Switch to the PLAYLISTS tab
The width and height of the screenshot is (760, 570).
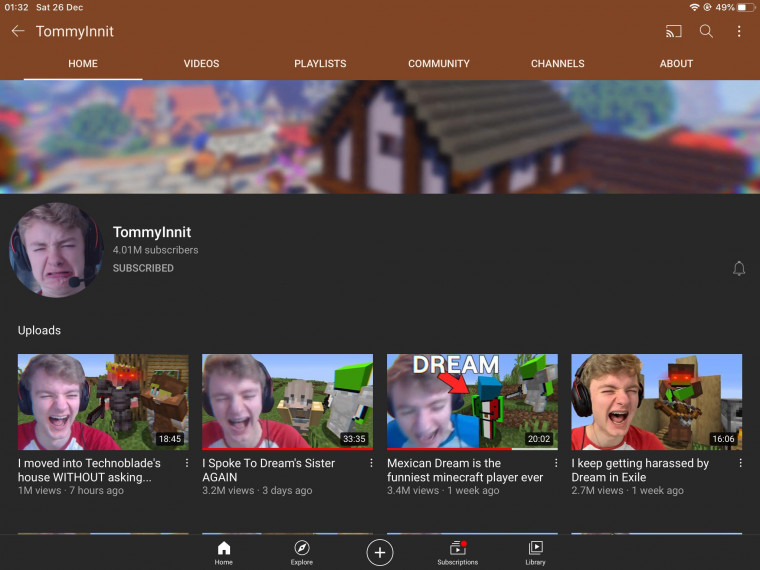click(320, 63)
